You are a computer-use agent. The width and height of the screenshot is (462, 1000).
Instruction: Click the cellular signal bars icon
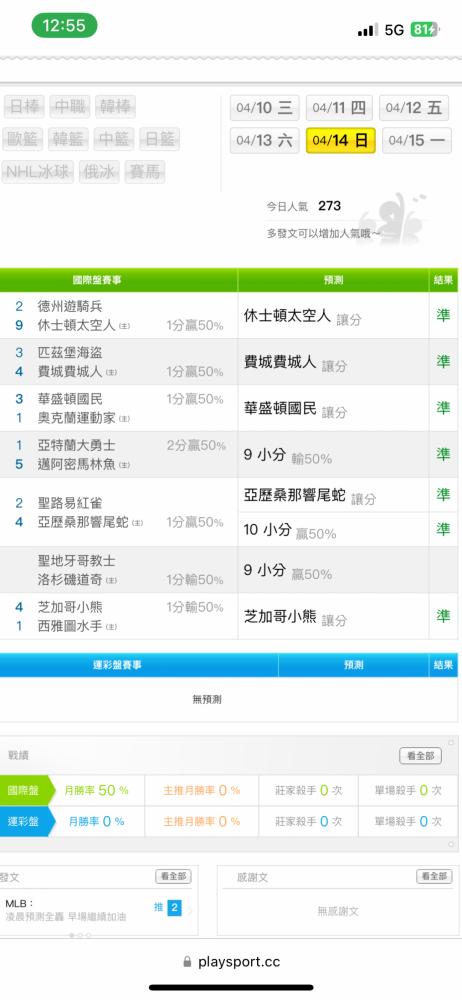368,30
